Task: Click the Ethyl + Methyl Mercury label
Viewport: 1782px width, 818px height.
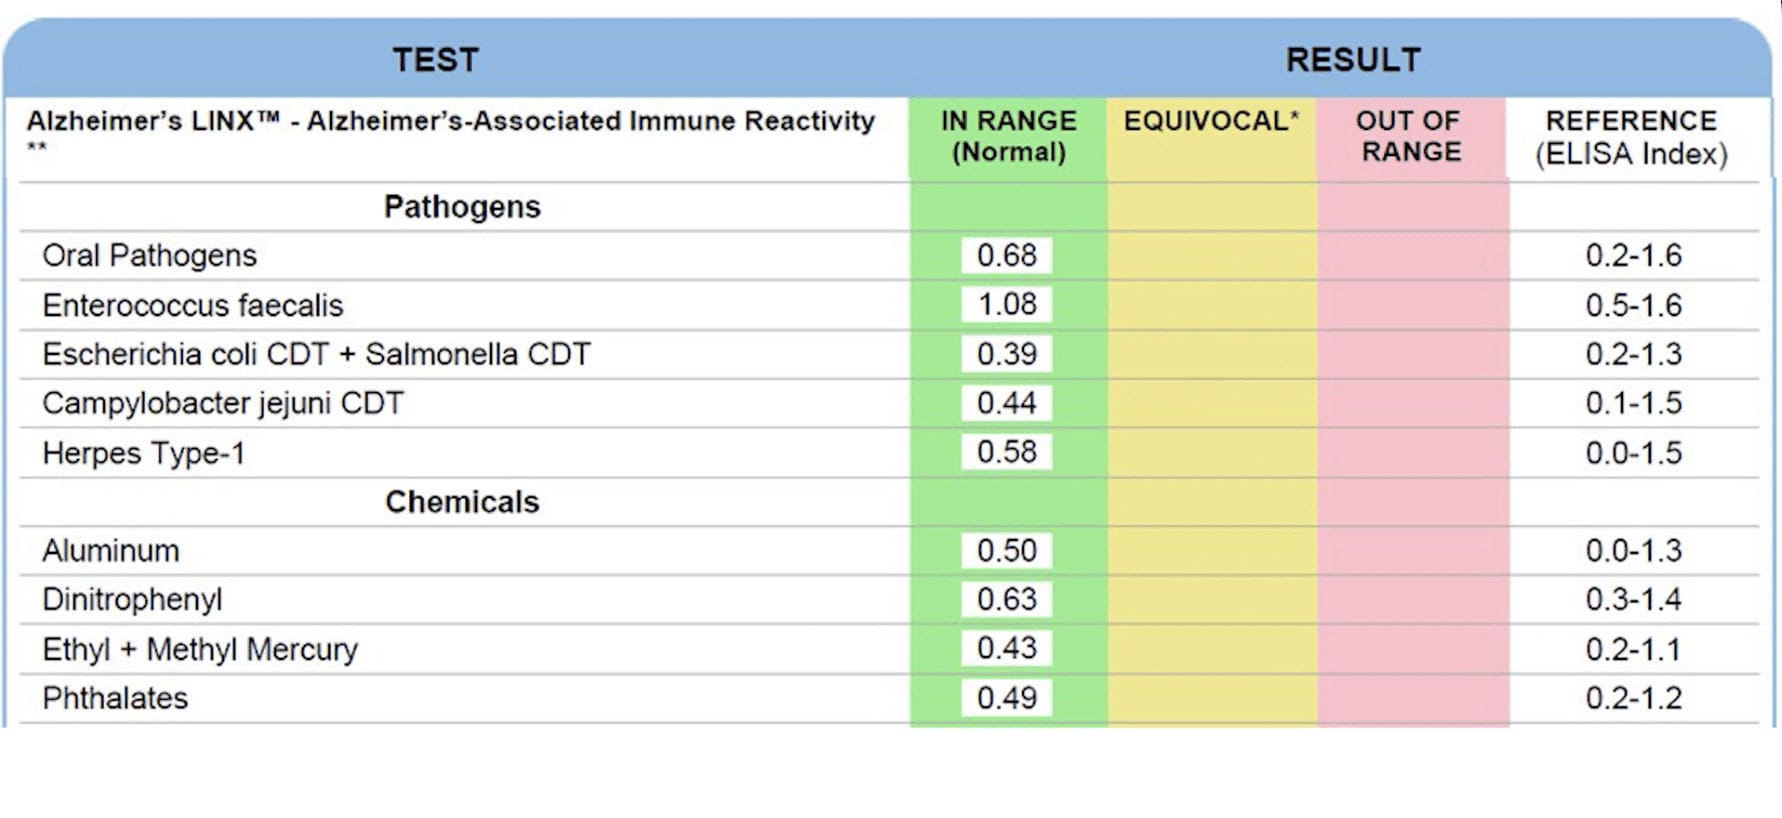Action: pyautogui.click(x=200, y=650)
